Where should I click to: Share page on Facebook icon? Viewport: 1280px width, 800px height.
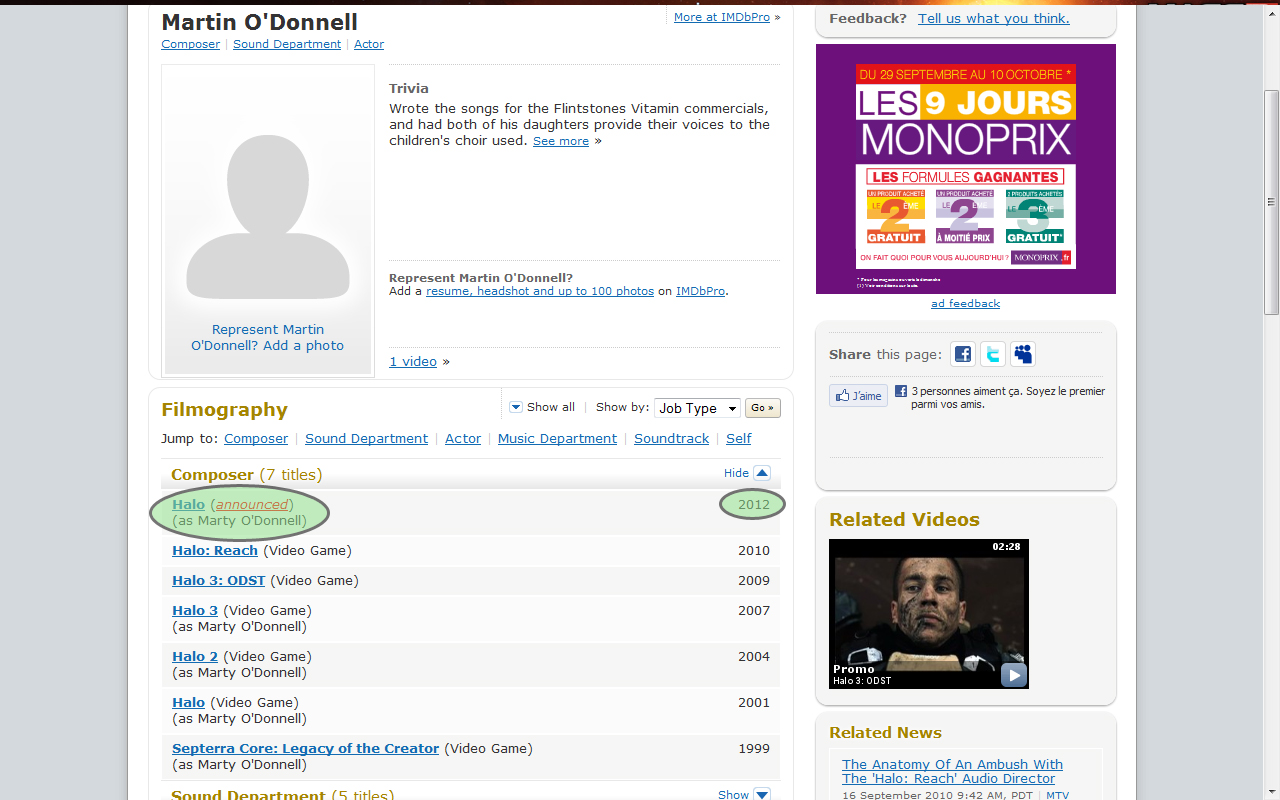[x=963, y=354]
